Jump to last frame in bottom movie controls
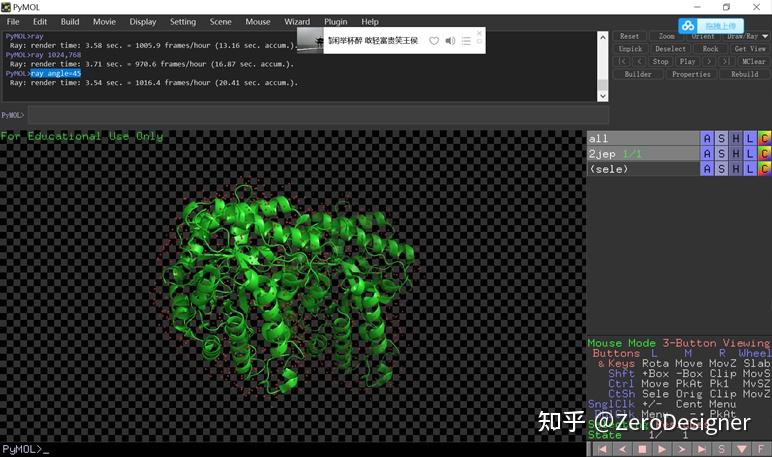 tap(702, 449)
